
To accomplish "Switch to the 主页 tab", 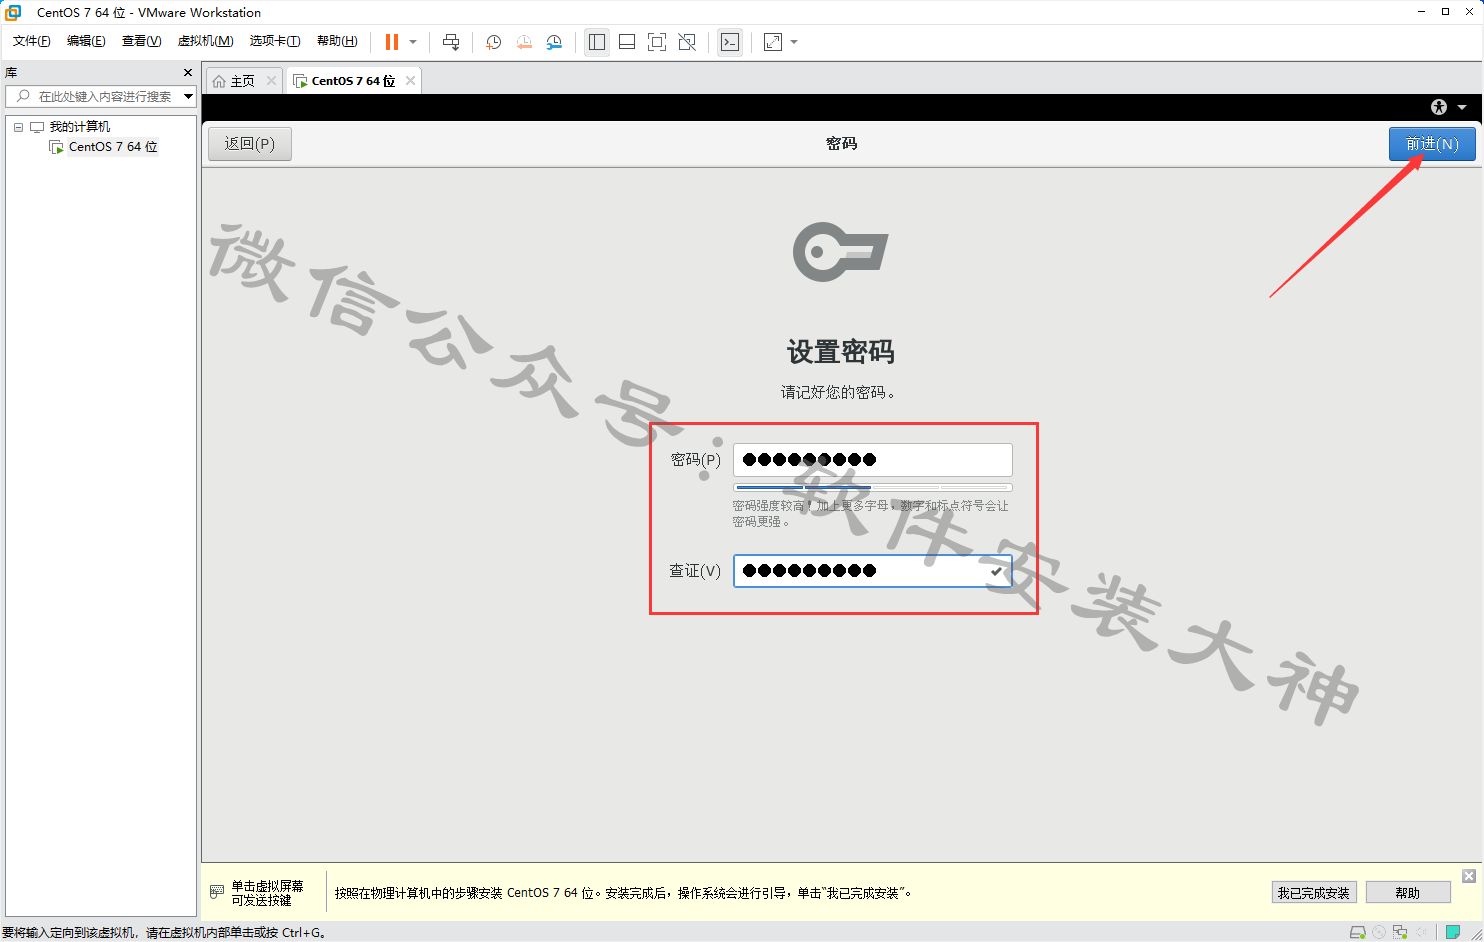I will tap(243, 81).
